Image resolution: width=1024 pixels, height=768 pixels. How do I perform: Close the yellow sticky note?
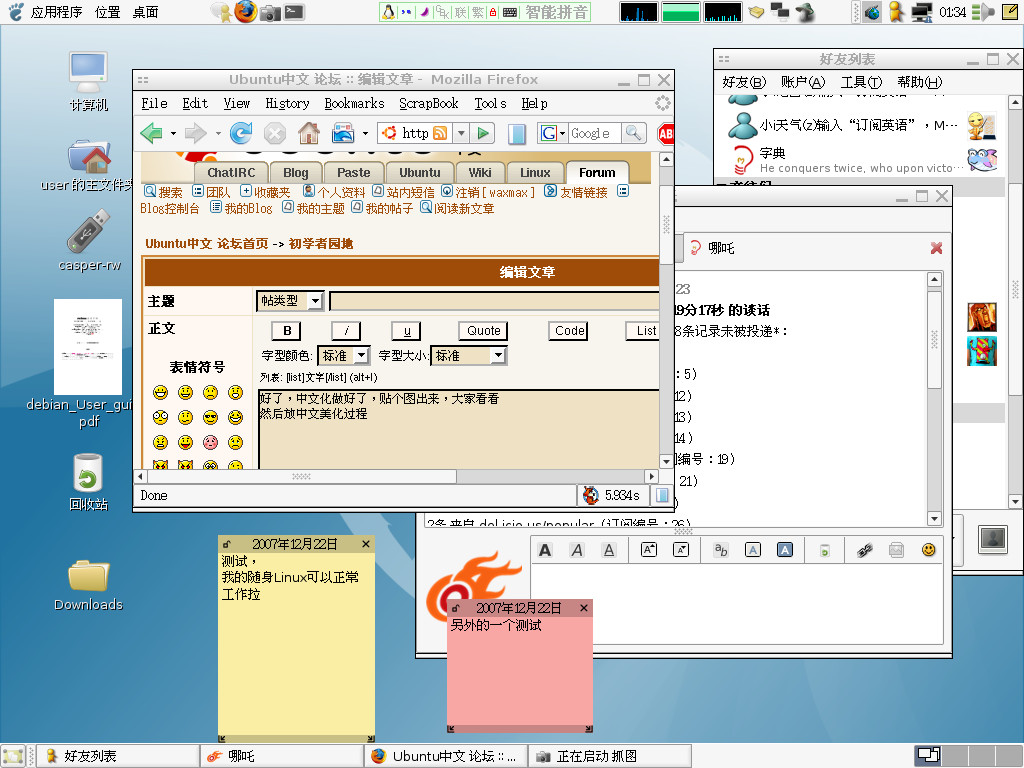point(366,543)
